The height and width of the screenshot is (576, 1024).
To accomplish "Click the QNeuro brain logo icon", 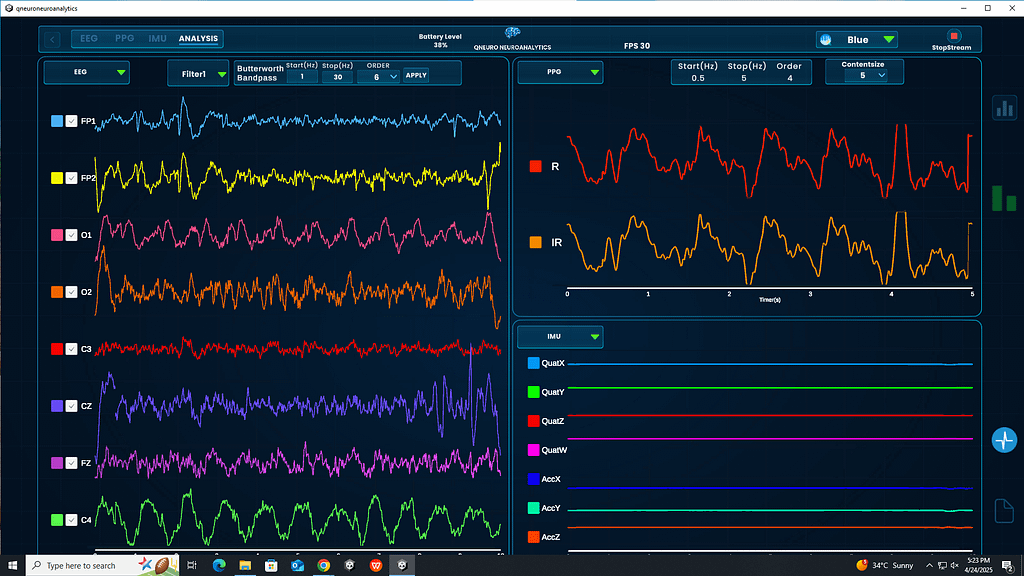I will click(512, 34).
